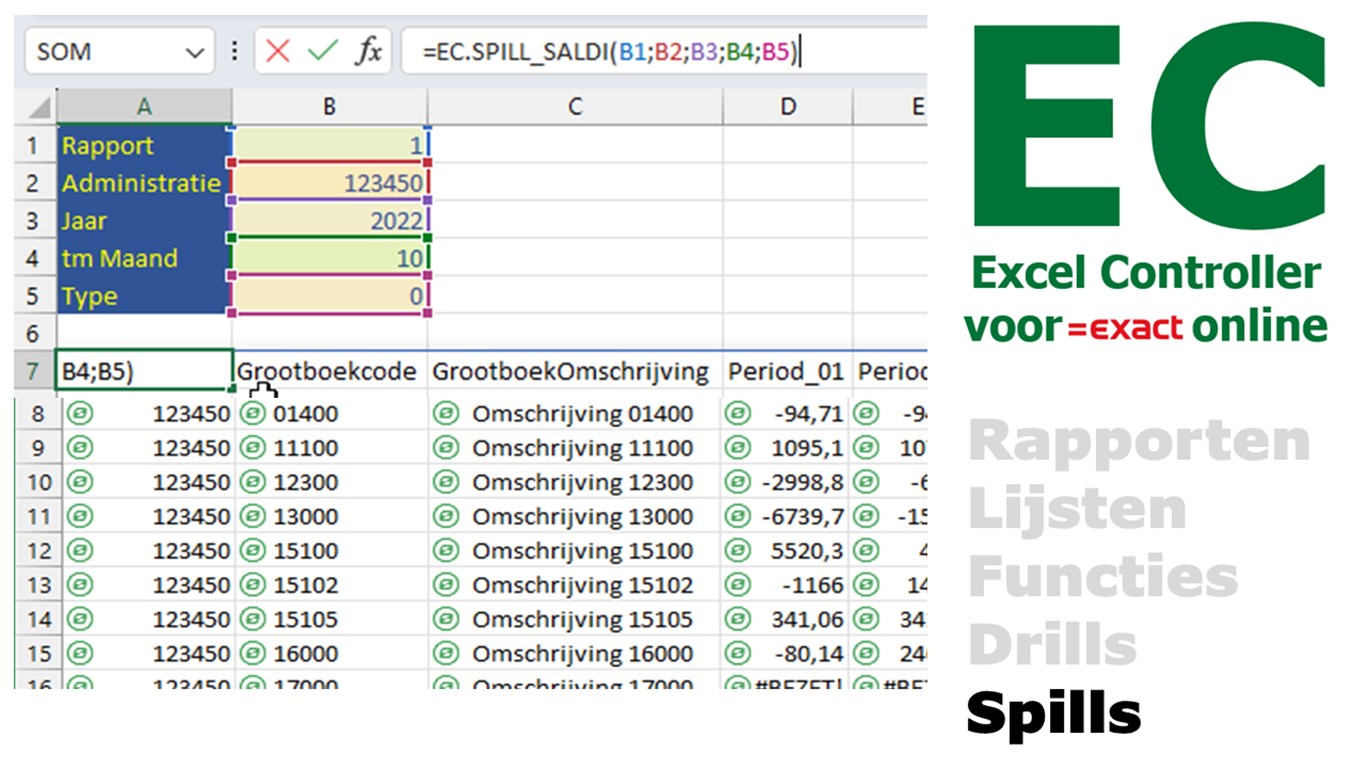
Task: Click Exact icon next to -6739,7
Action: [x=738, y=516]
